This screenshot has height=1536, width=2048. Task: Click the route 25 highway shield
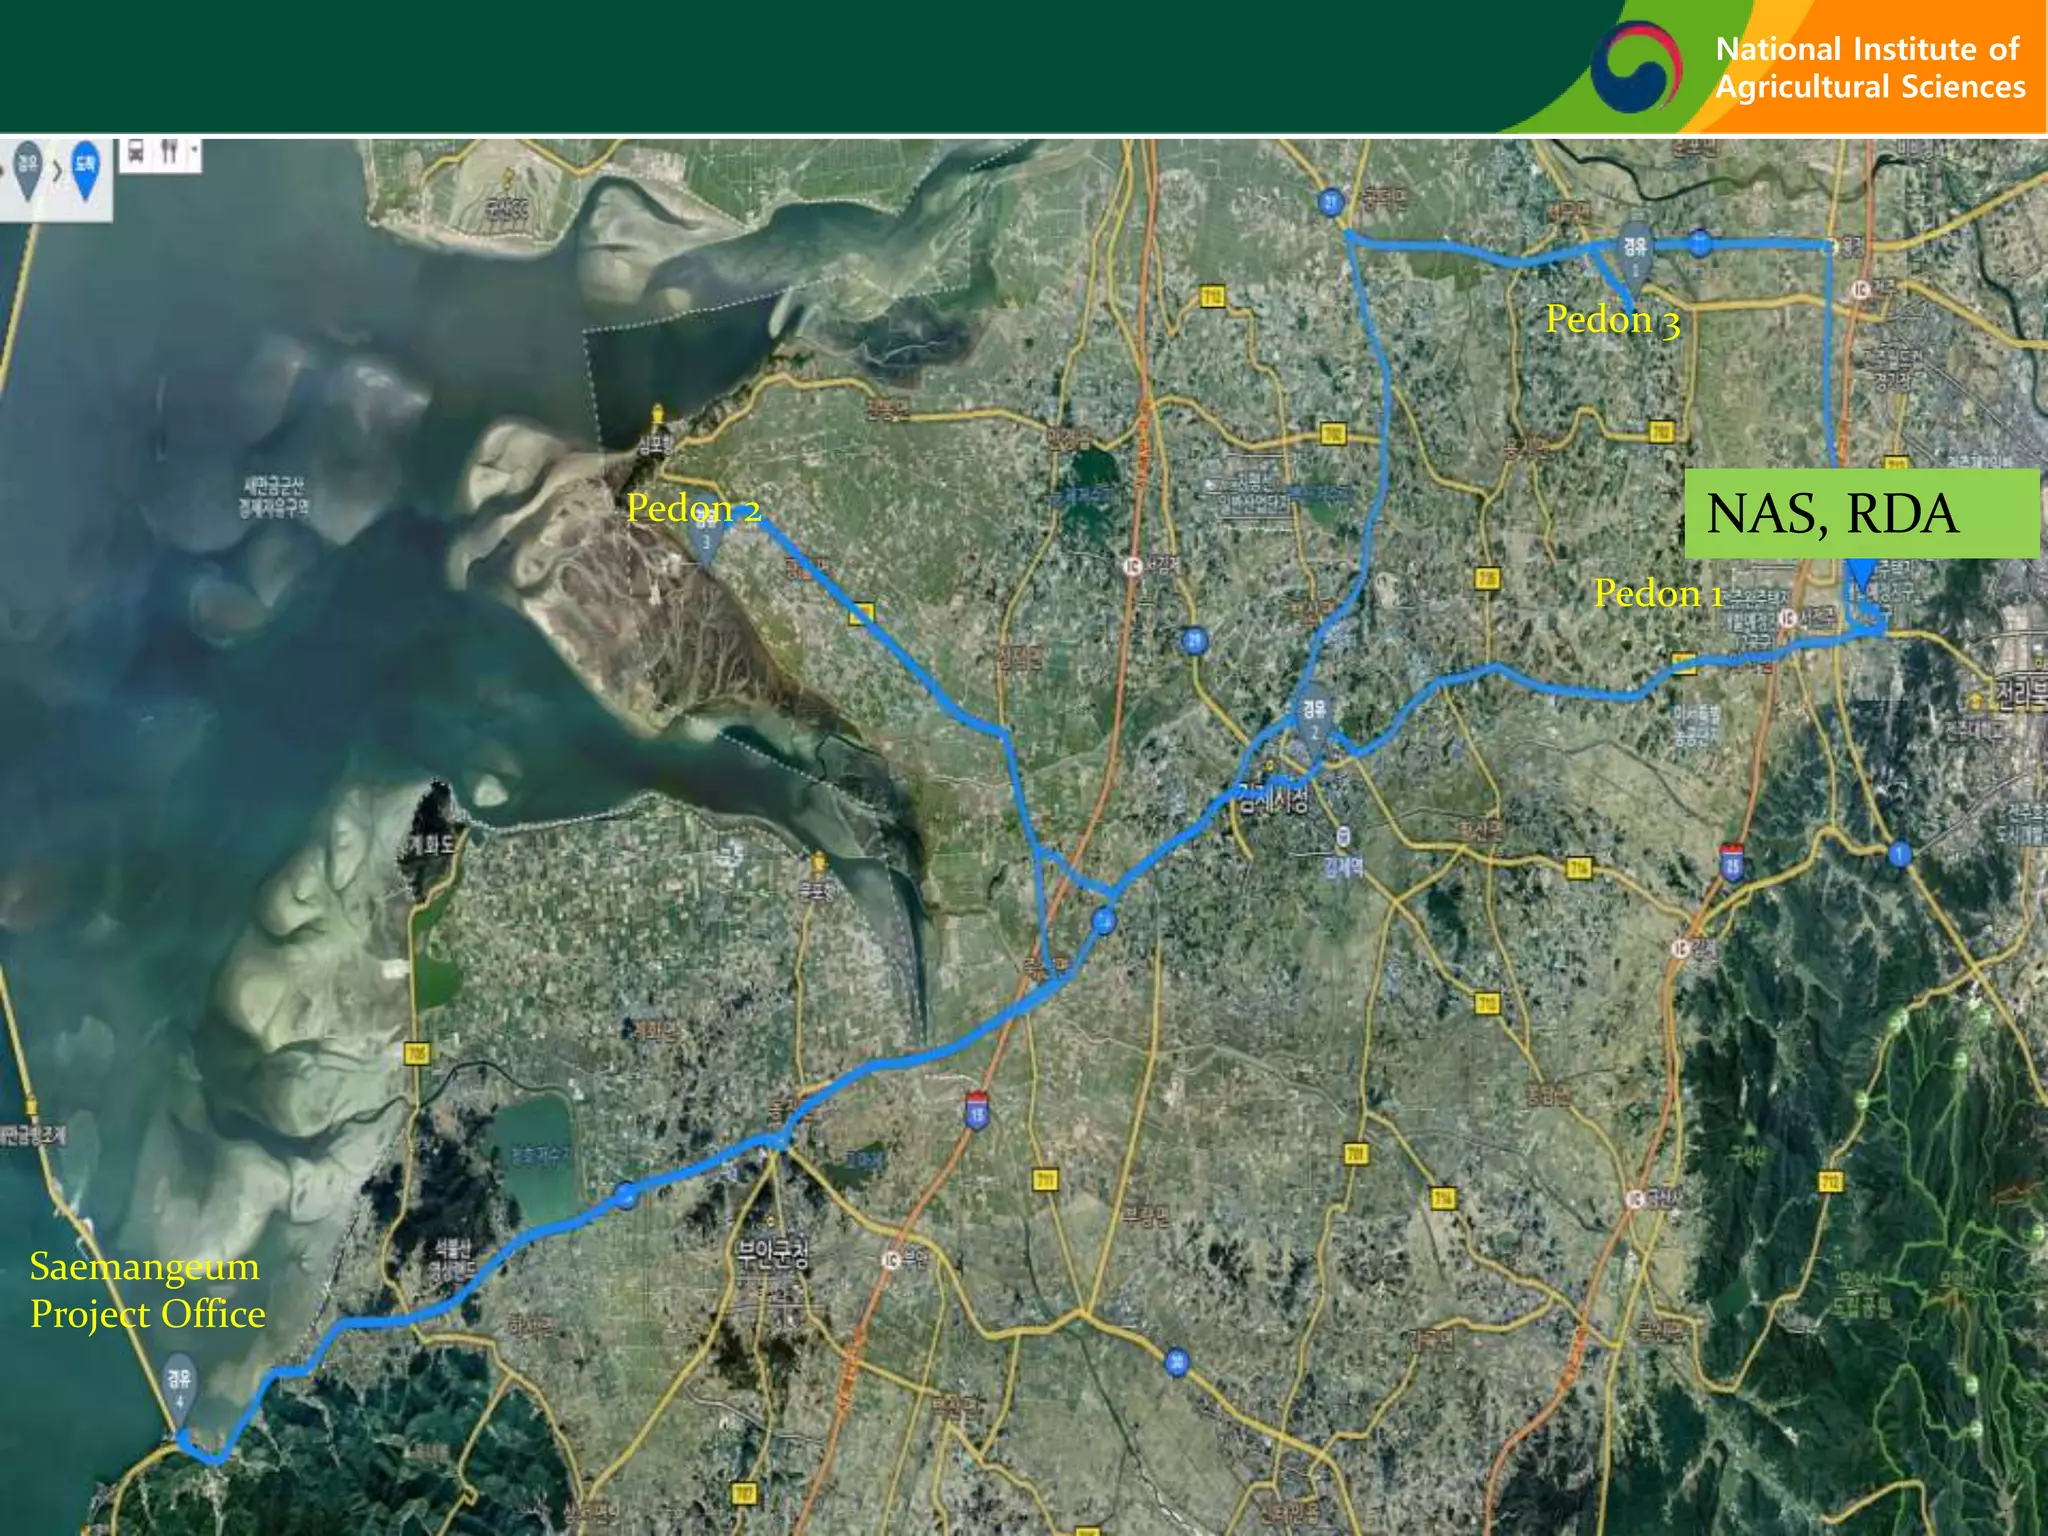coord(1733,862)
